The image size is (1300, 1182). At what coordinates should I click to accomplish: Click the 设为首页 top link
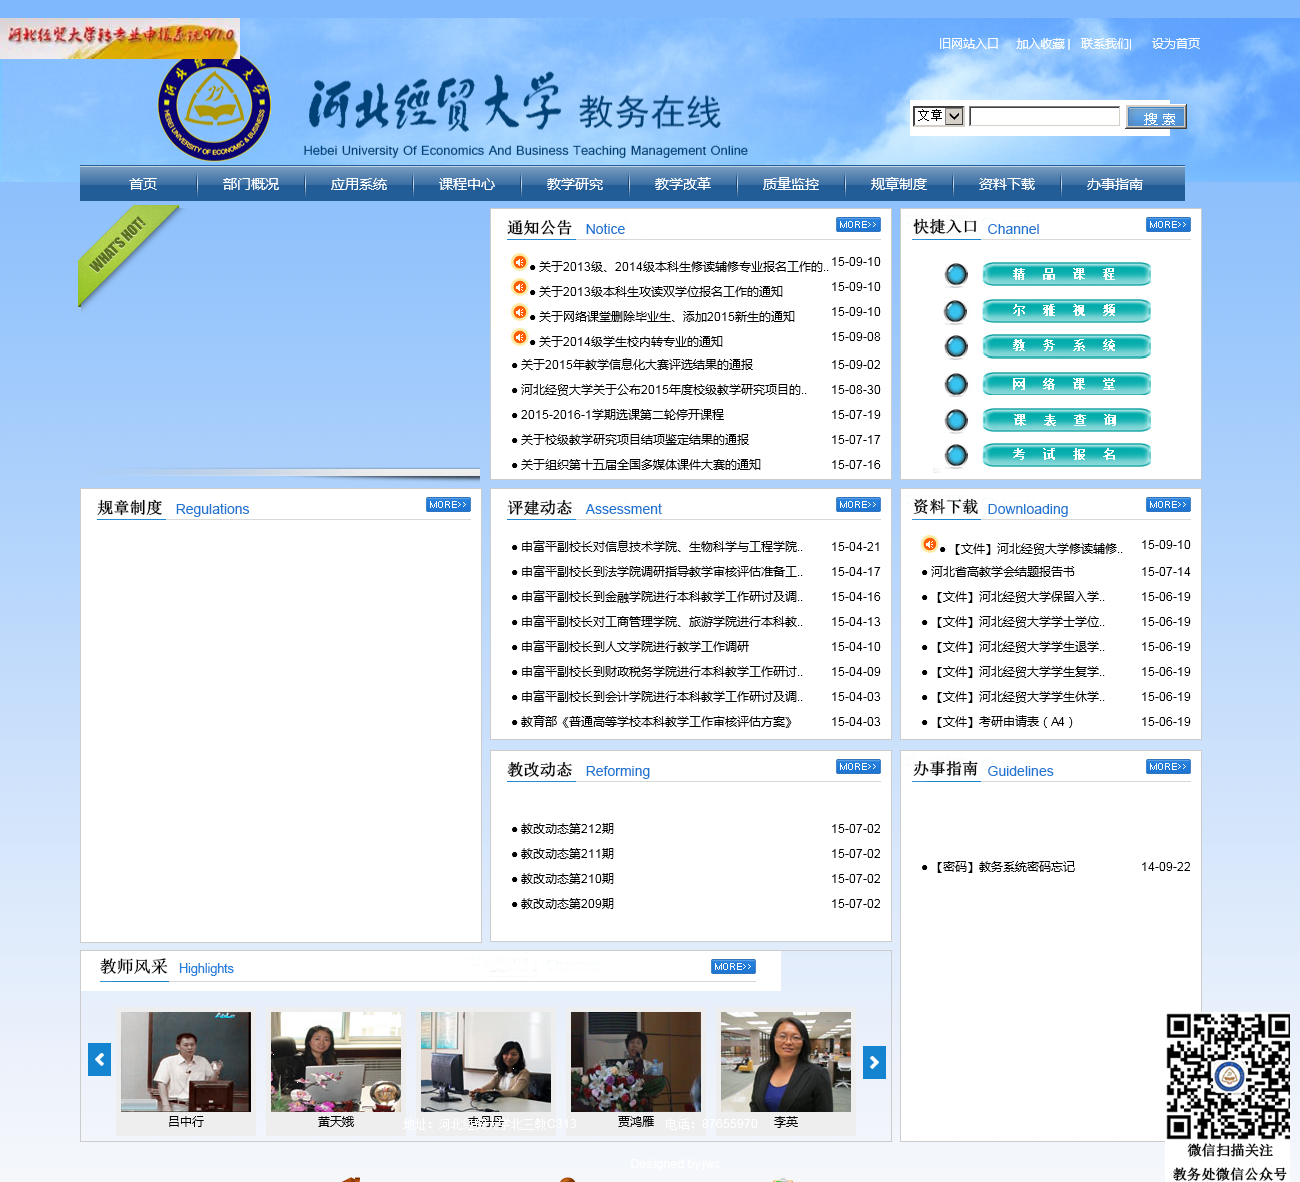click(1176, 44)
